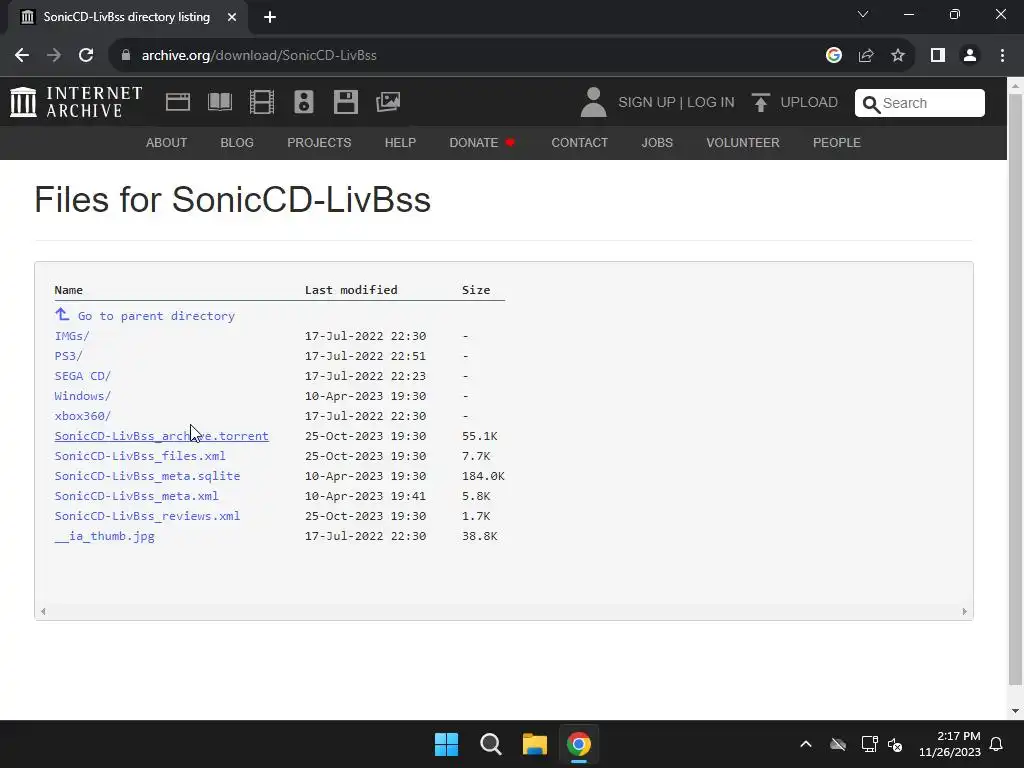Click the Chrome taskbar icon
This screenshot has width=1024, height=768.
(579, 744)
